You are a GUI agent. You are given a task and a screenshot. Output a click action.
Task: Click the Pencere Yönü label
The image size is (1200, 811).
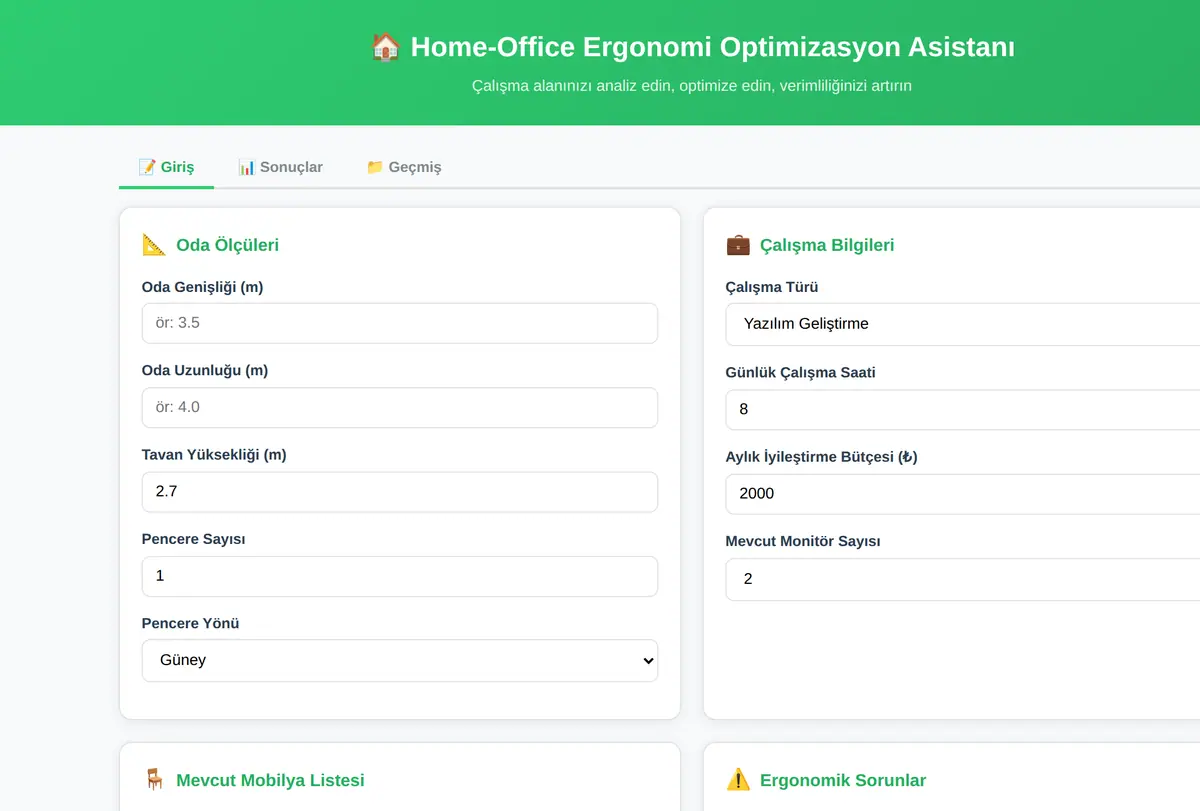(190, 623)
